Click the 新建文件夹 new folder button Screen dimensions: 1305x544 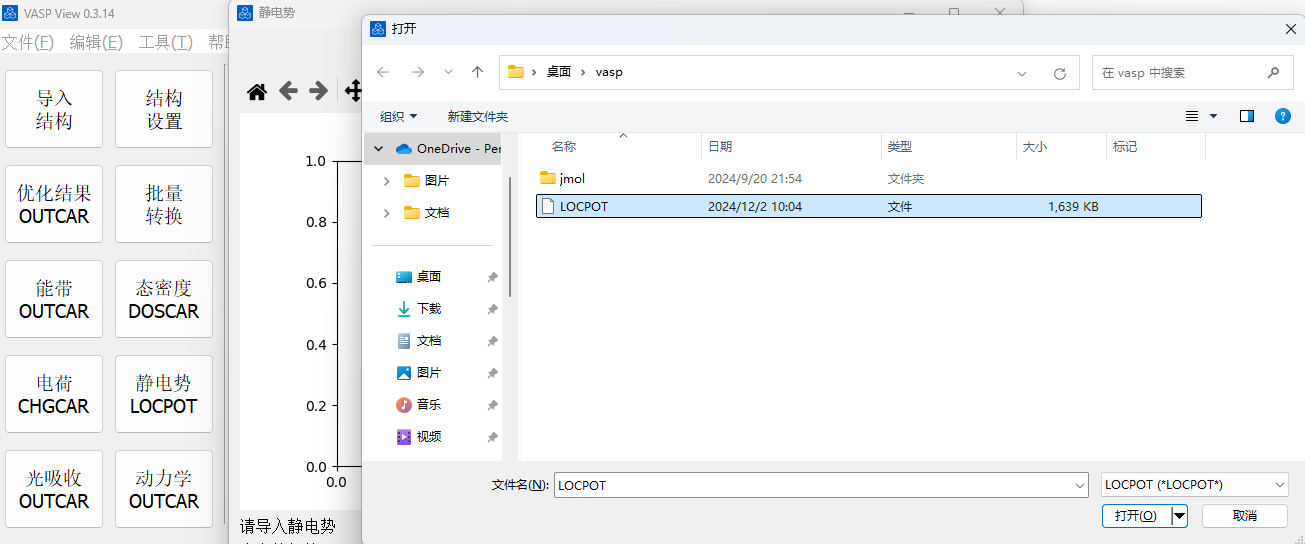pyautogui.click(x=478, y=117)
